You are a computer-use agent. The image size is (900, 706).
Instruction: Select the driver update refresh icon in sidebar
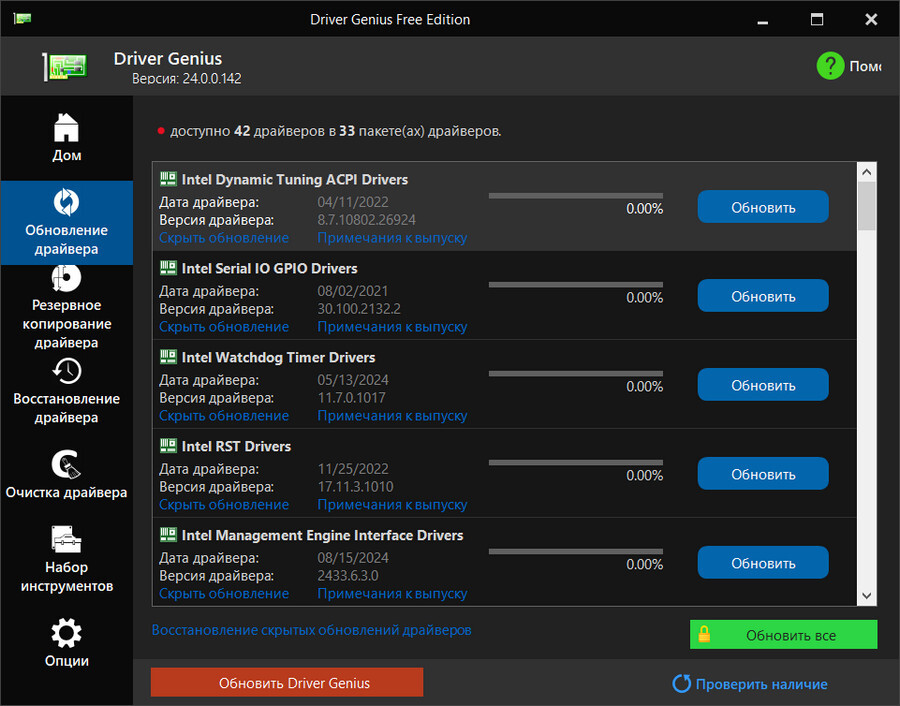[x=67, y=202]
